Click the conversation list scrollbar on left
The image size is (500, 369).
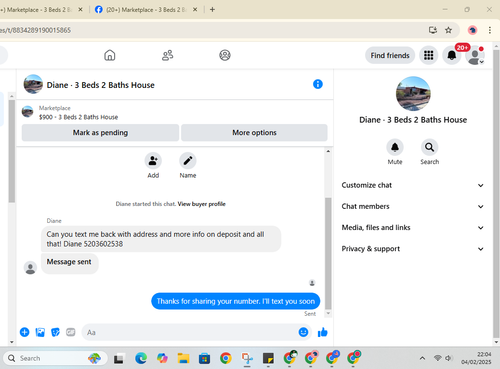point(12,151)
